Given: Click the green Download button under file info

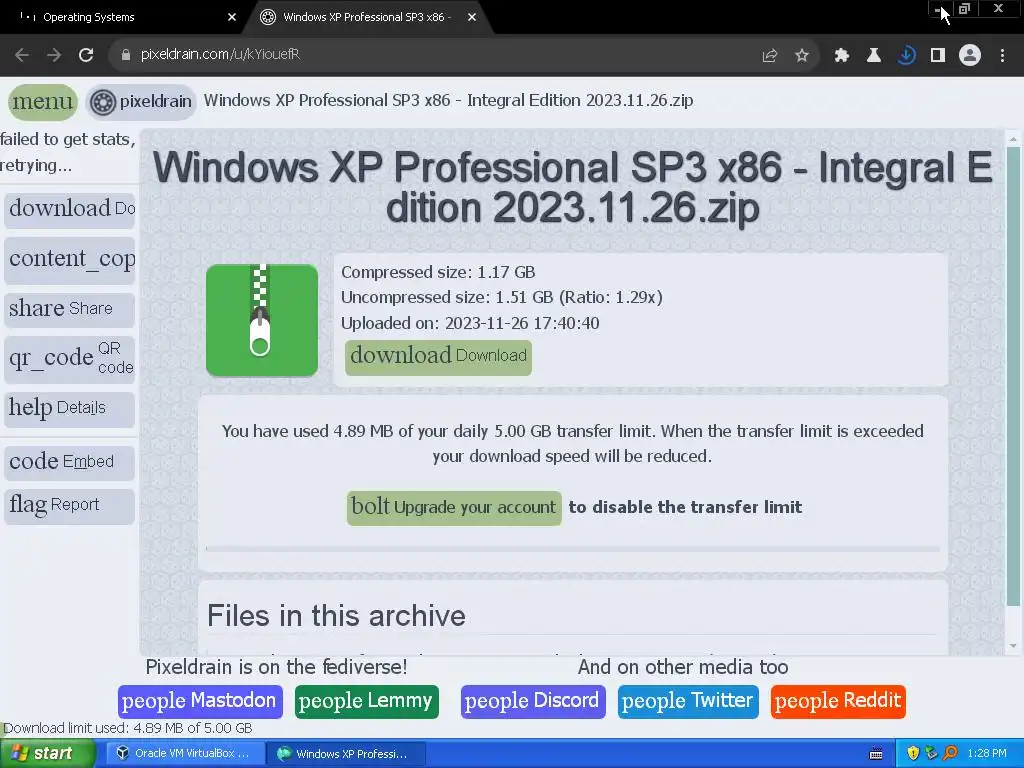Looking at the screenshot, I should click(438, 357).
